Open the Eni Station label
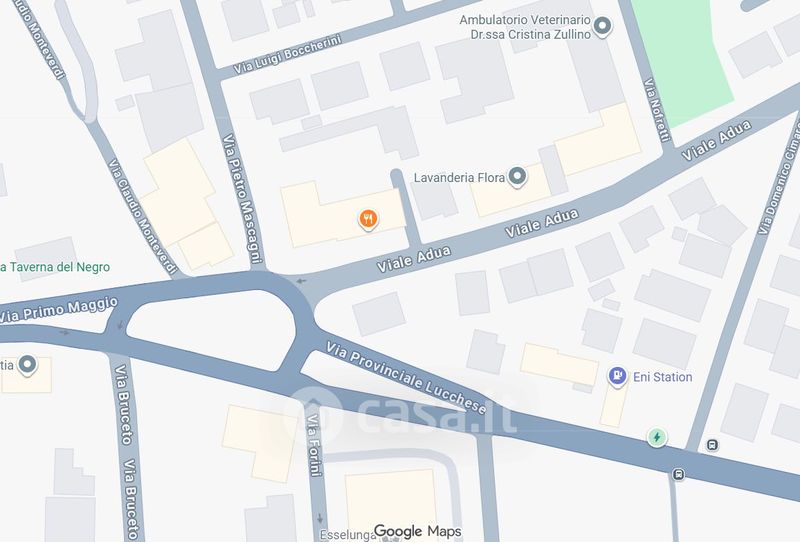The image size is (800, 542). 662,377
